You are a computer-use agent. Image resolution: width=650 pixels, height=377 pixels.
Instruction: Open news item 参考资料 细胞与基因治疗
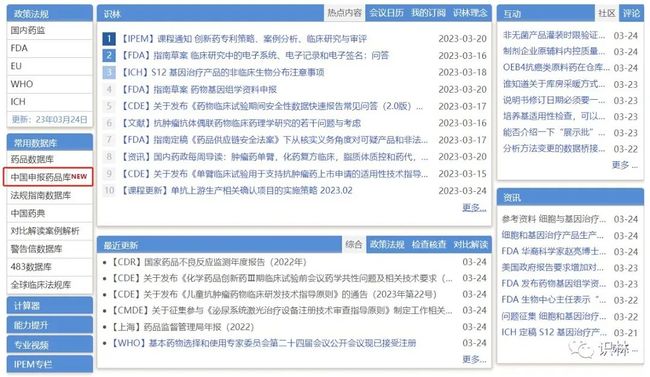point(554,219)
